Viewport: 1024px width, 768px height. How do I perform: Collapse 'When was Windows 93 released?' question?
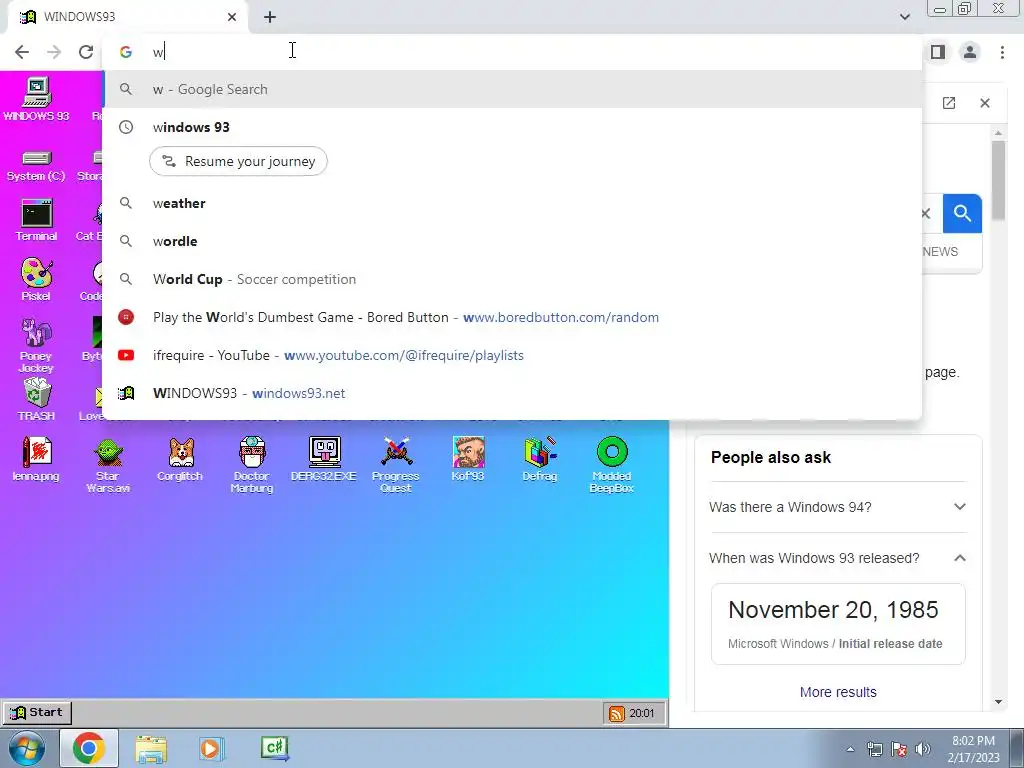tap(838, 558)
